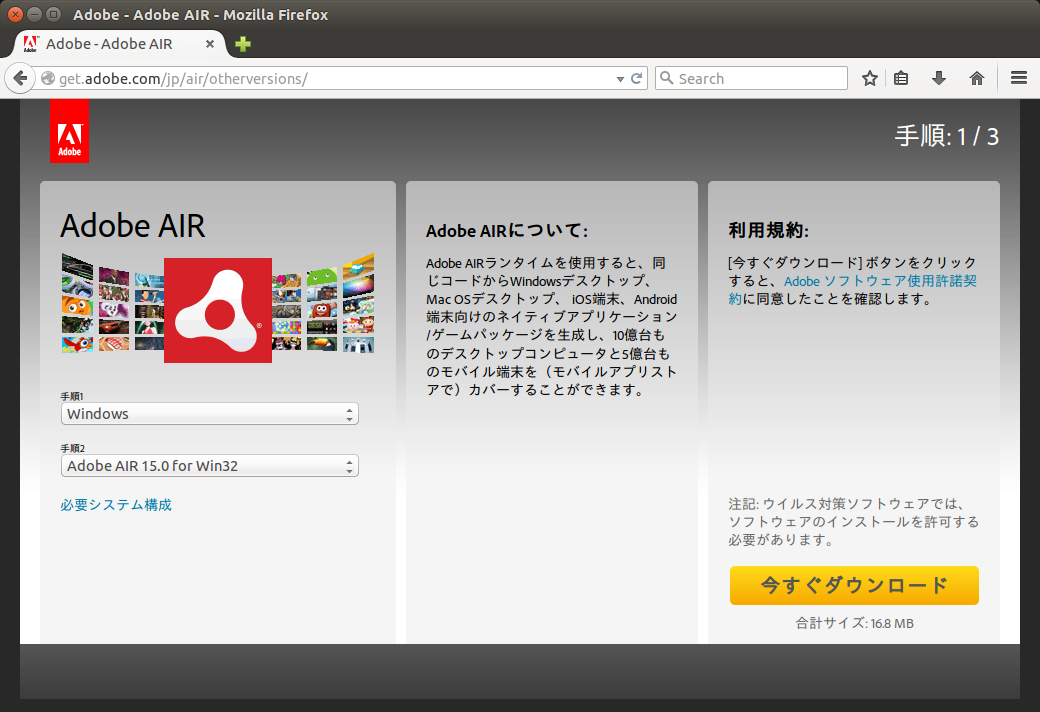Click the Adobe AIR red logo image
1040x712 pixels.
(218, 310)
